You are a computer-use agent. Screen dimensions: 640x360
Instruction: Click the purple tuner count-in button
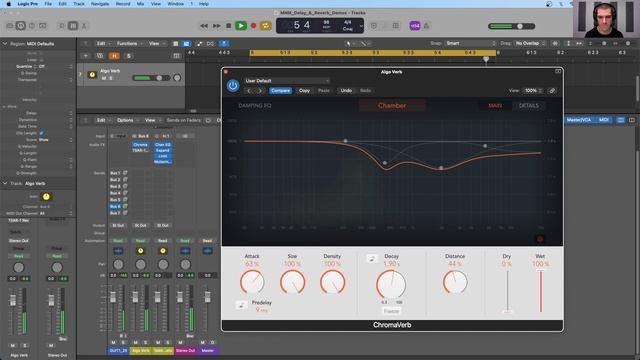click(x=415, y=26)
